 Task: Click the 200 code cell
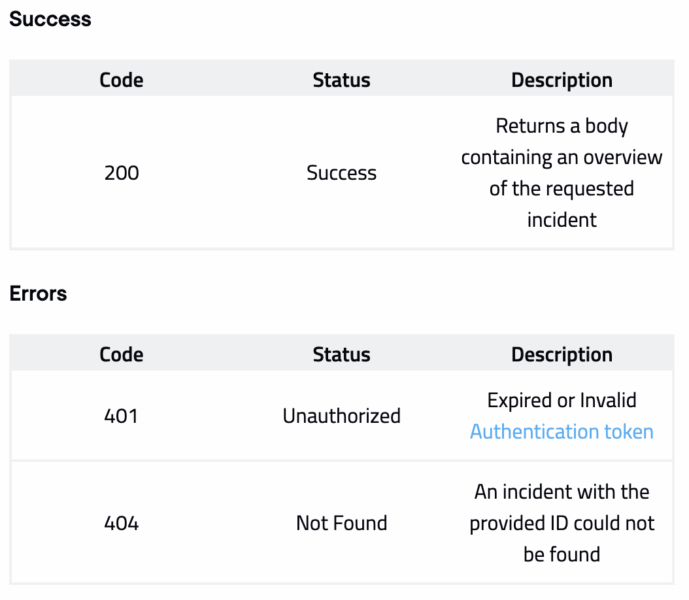[121, 173]
